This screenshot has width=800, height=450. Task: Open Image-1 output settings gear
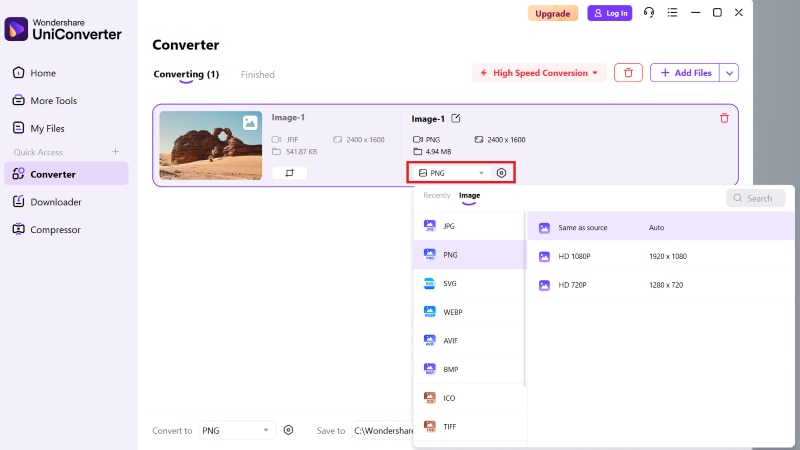[502, 173]
